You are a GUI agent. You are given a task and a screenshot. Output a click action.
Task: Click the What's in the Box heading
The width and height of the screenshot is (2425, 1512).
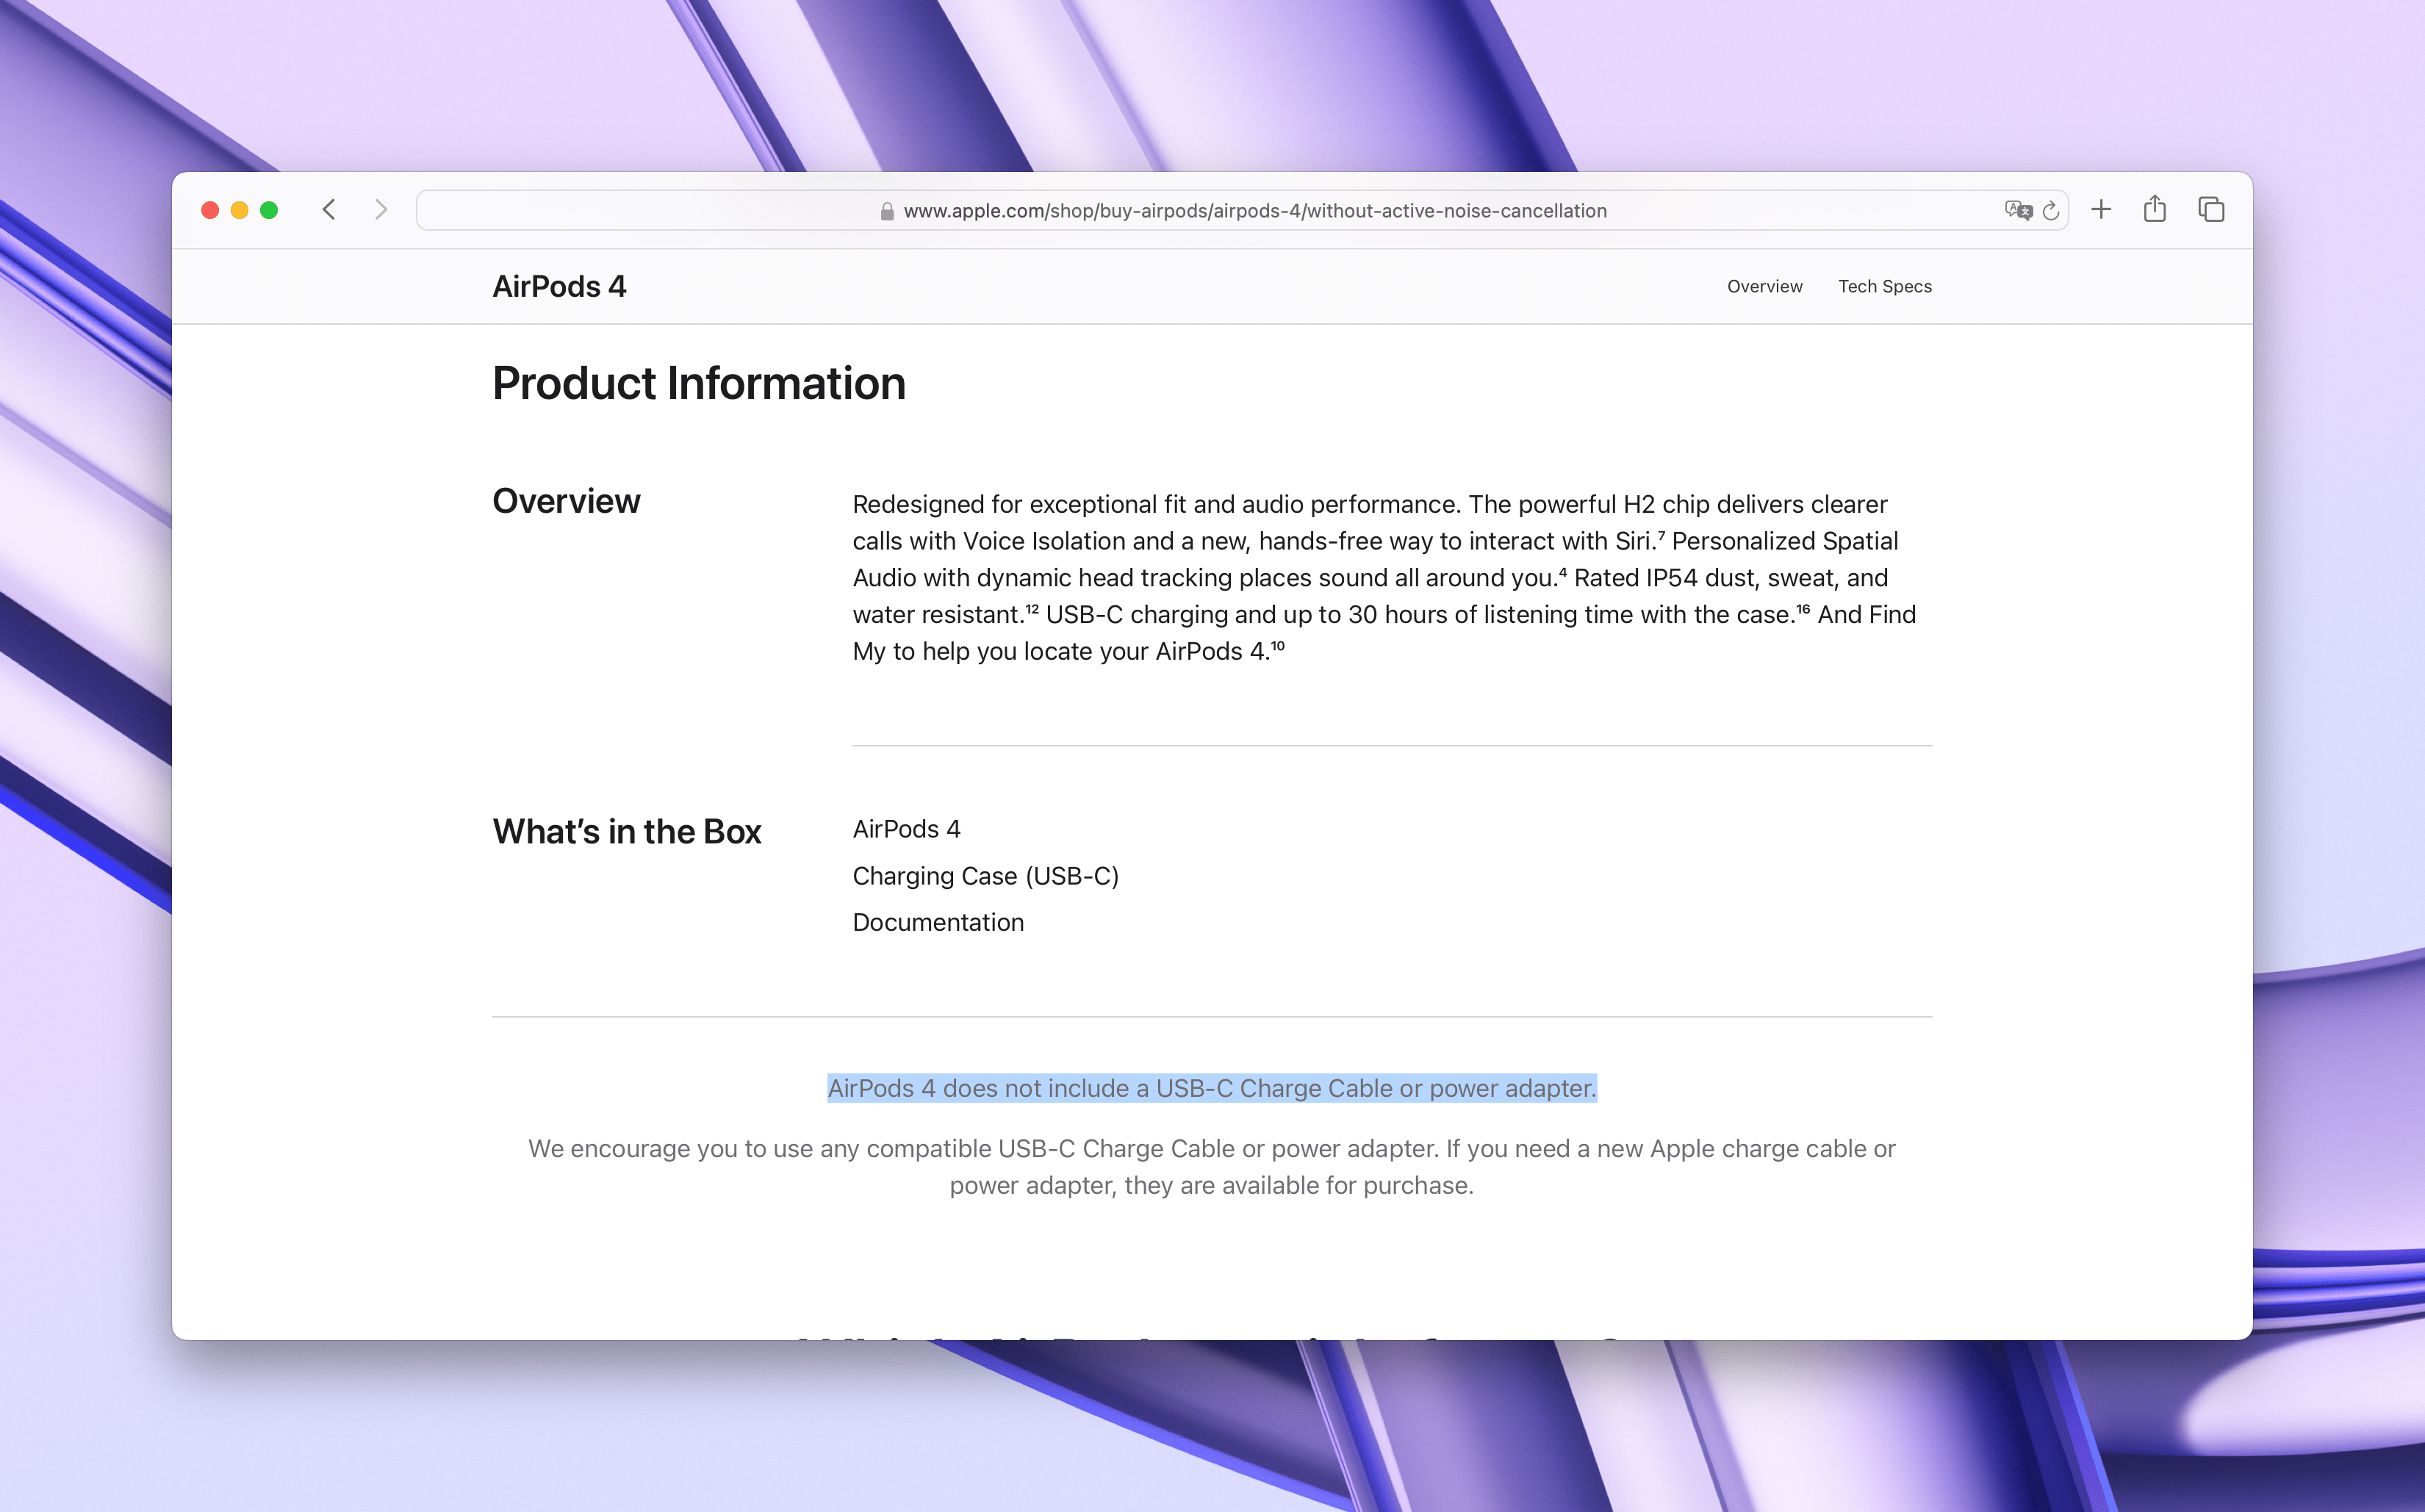[x=627, y=831]
